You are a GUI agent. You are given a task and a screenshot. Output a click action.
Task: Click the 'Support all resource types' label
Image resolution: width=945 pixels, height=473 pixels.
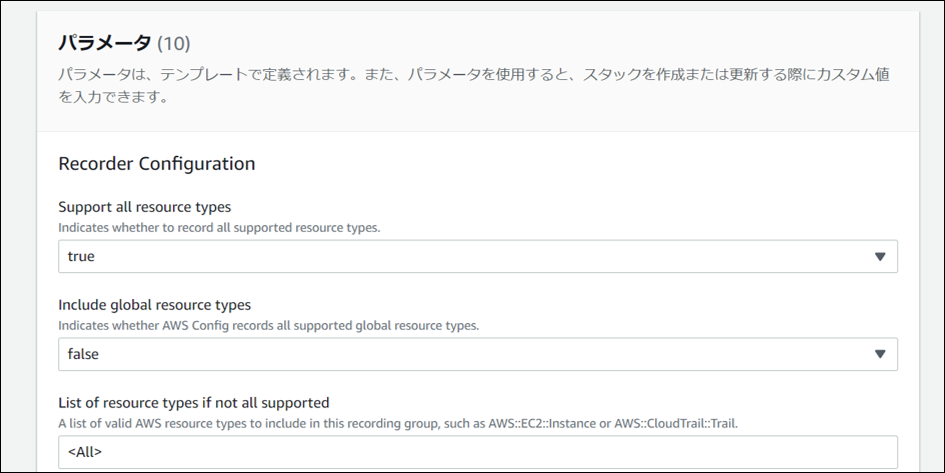tap(145, 207)
